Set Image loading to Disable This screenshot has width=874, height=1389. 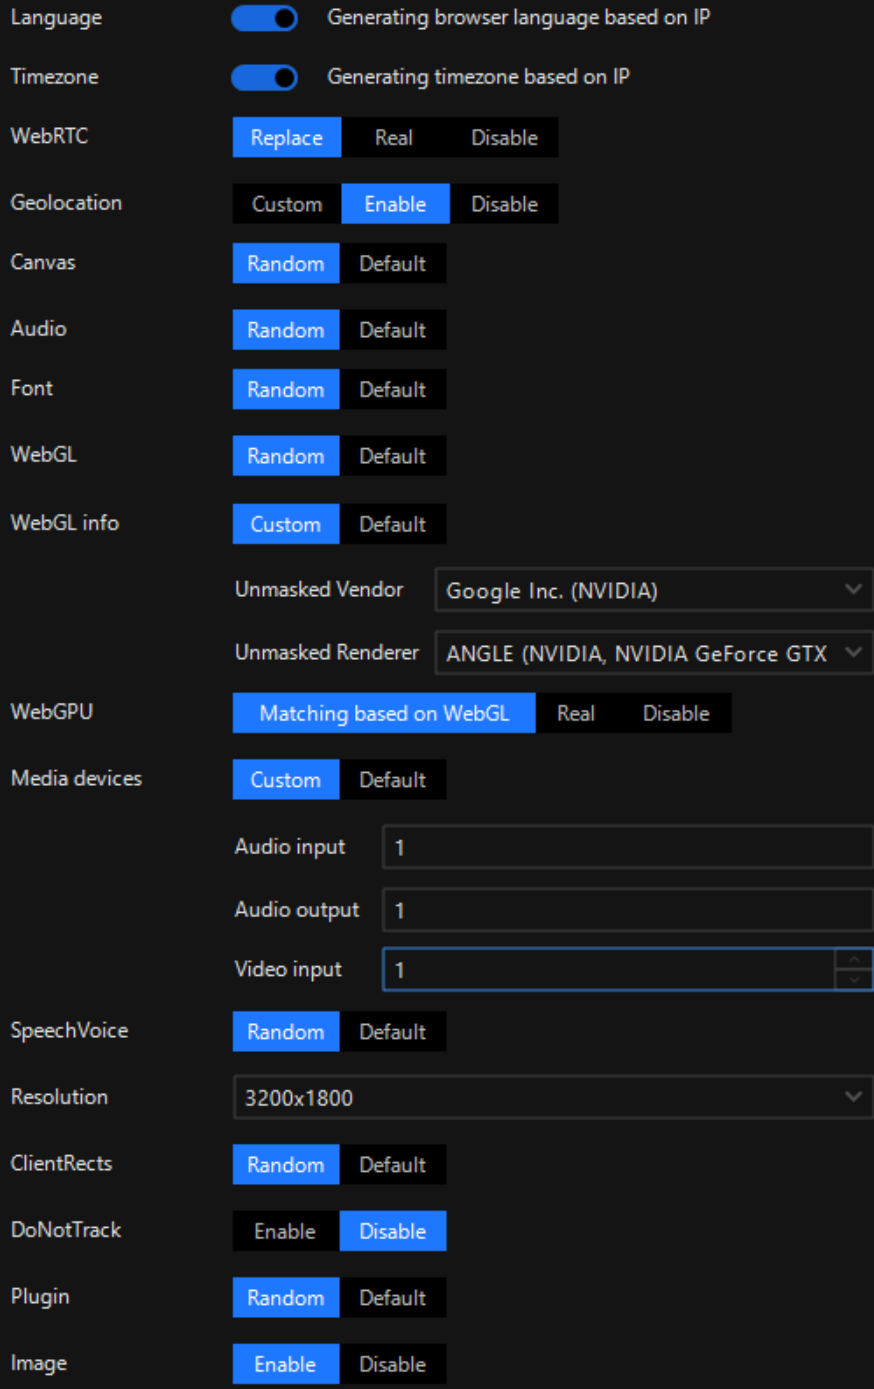392,1365
